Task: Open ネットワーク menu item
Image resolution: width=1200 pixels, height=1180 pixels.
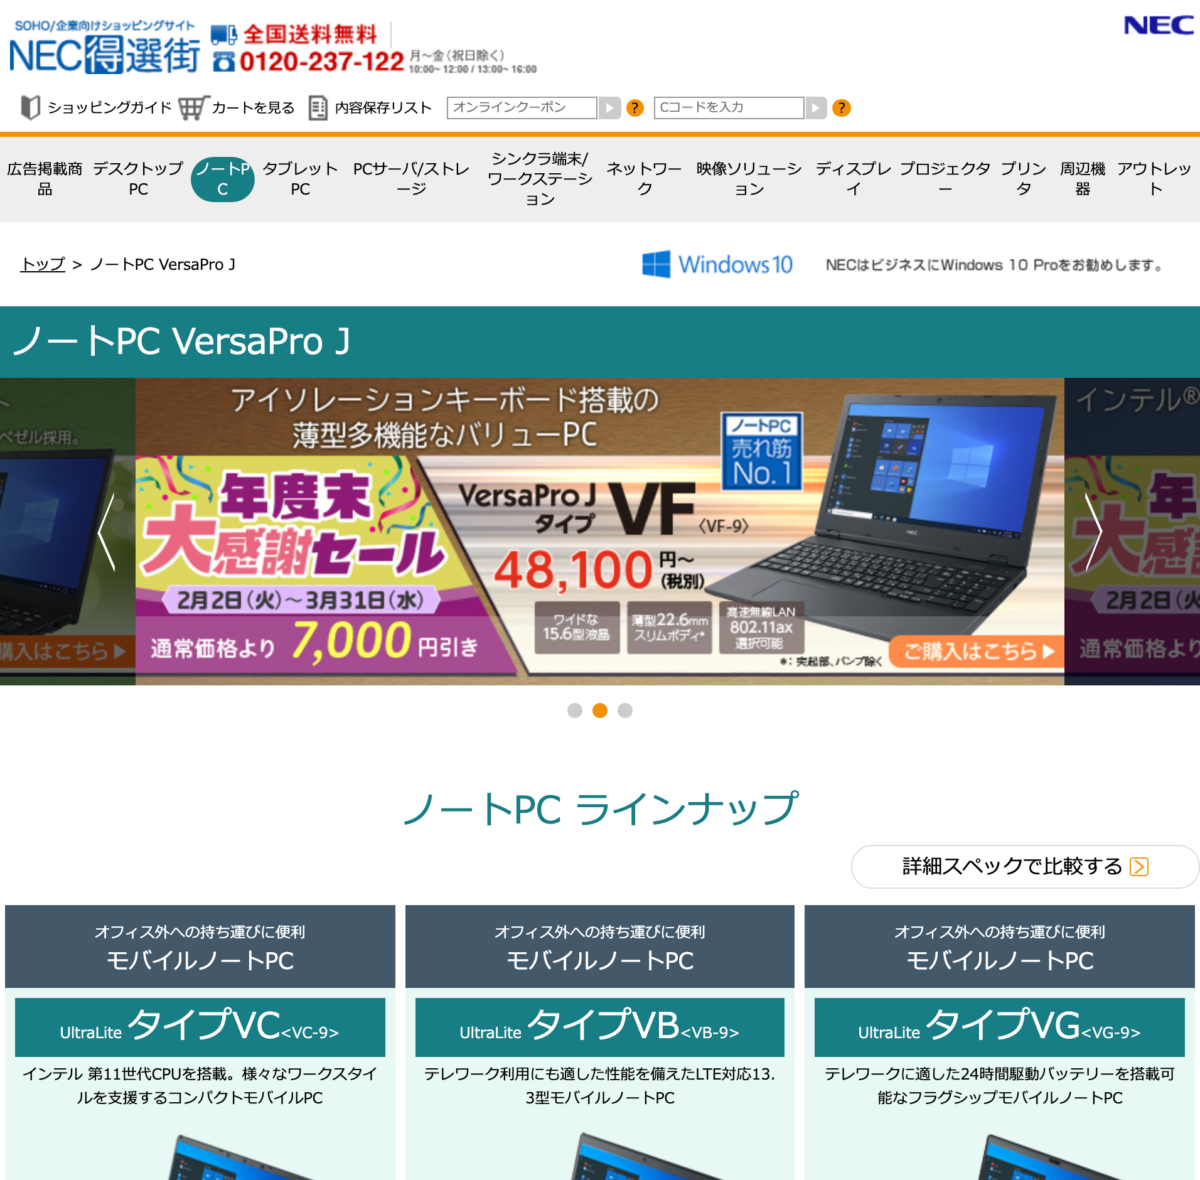Action: click(x=644, y=179)
